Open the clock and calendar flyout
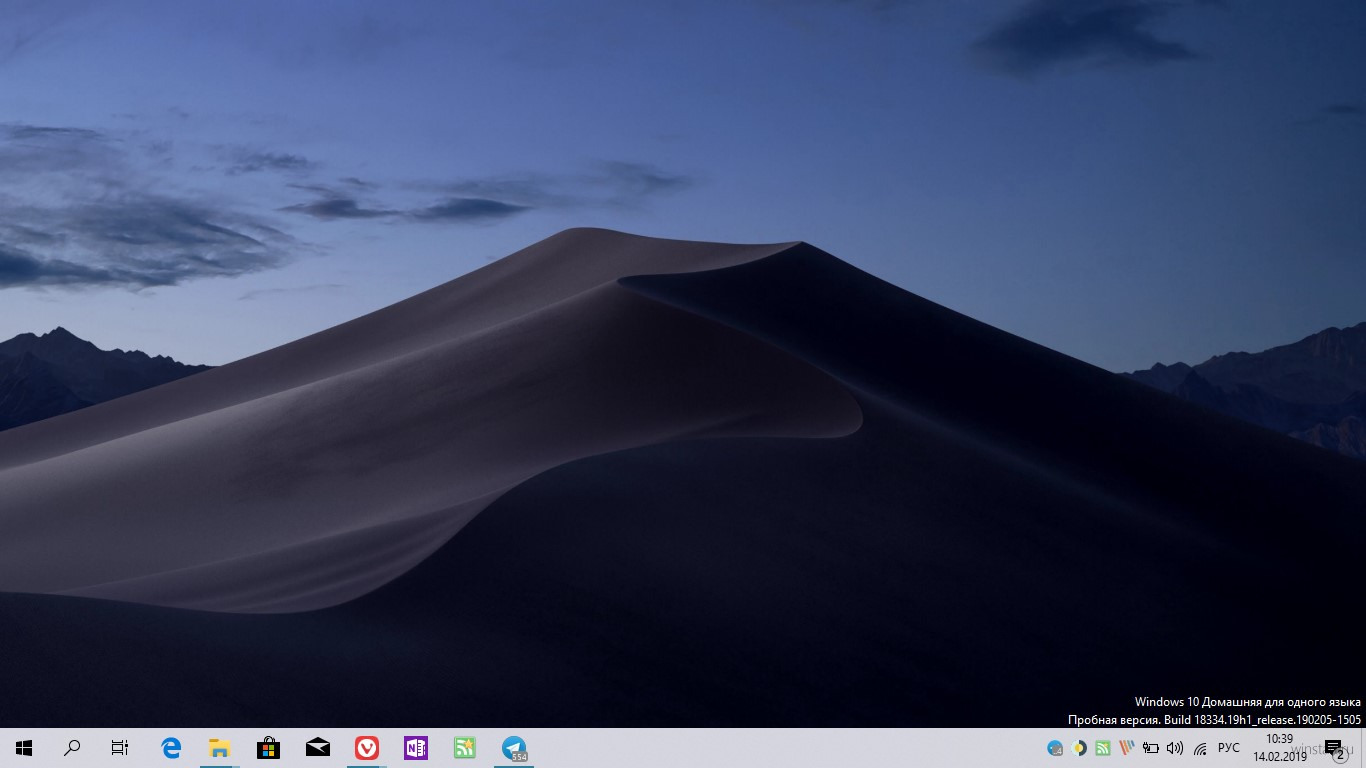Image resolution: width=1366 pixels, height=768 pixels. (x=1279, y=747)
